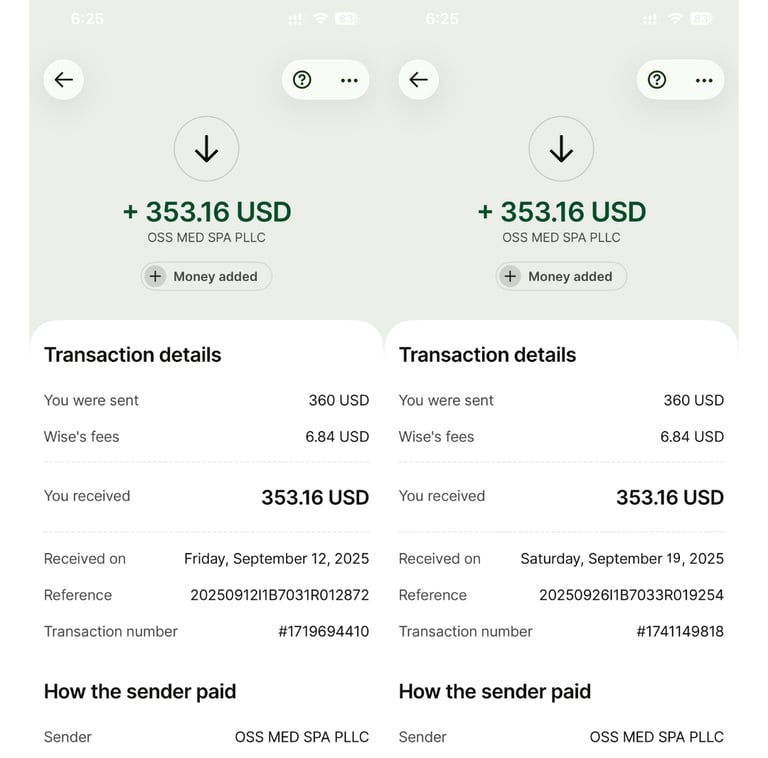Tap the plus icon in right Money added chip
The height and width of the screenshot is (758, 768).
[510, 276]
